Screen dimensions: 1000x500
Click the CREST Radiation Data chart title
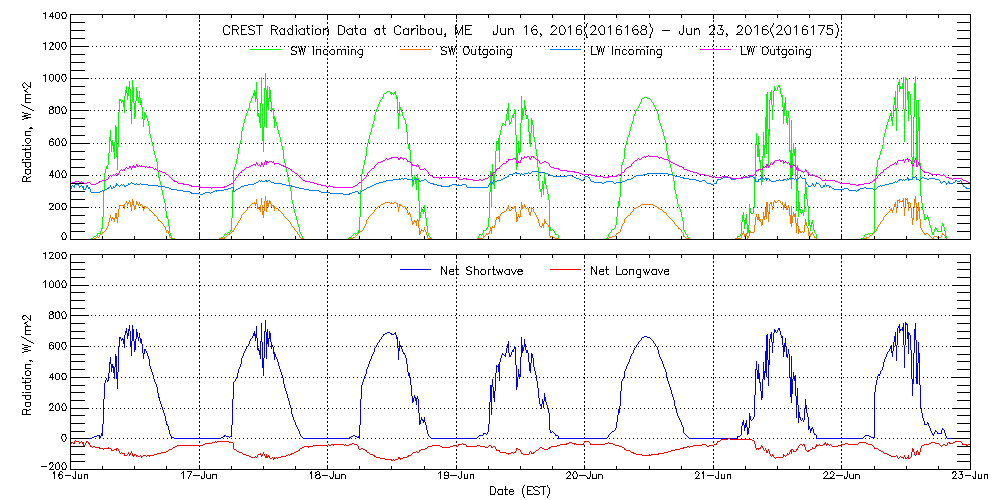[530, 31]
